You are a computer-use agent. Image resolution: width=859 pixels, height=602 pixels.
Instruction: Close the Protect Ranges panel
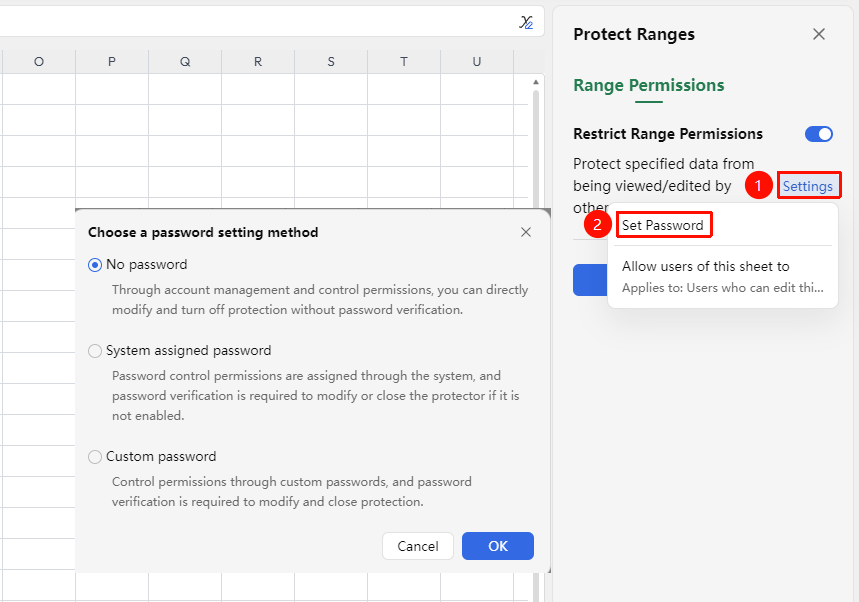tap(818, 34)
